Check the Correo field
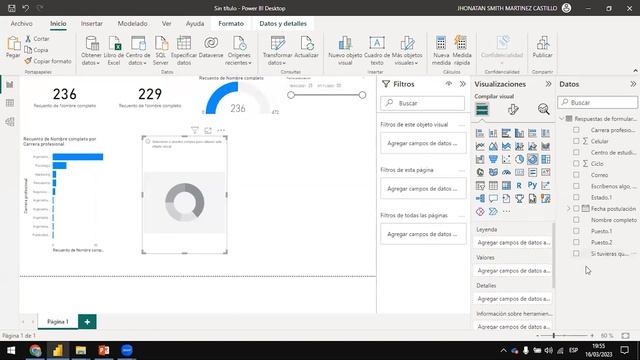Viewport: 640px width, 360px height. coord(576,175)
